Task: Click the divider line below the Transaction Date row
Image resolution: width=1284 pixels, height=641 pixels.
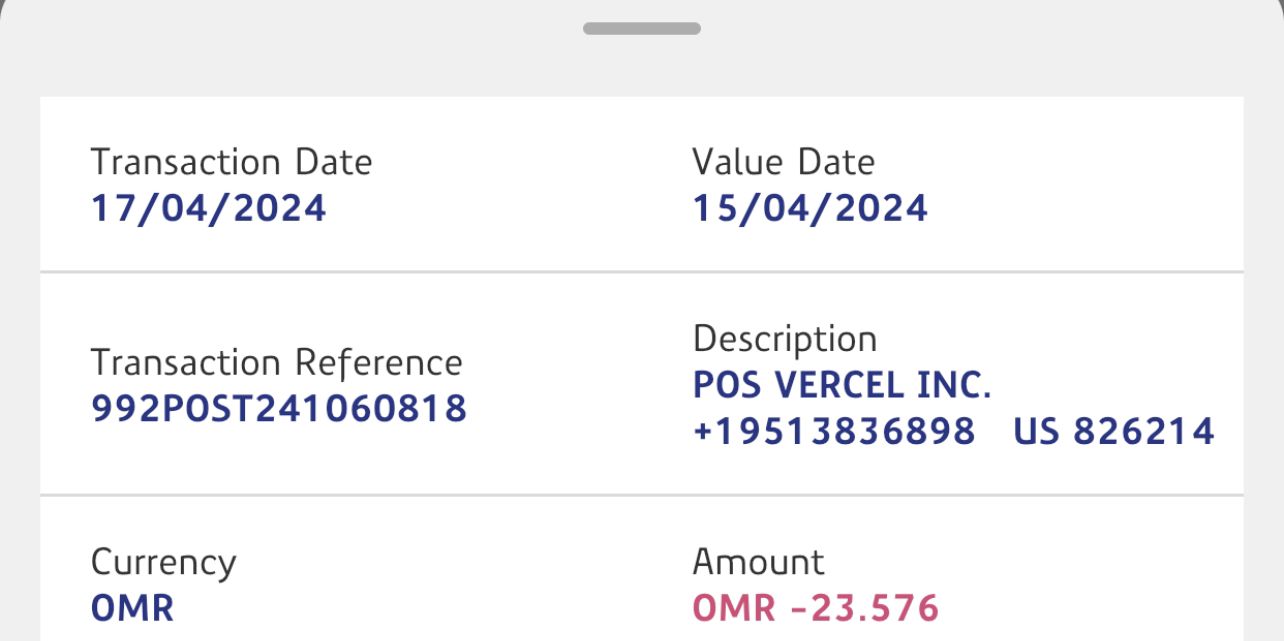Action: pyautogui.click(x=641, y=271)
